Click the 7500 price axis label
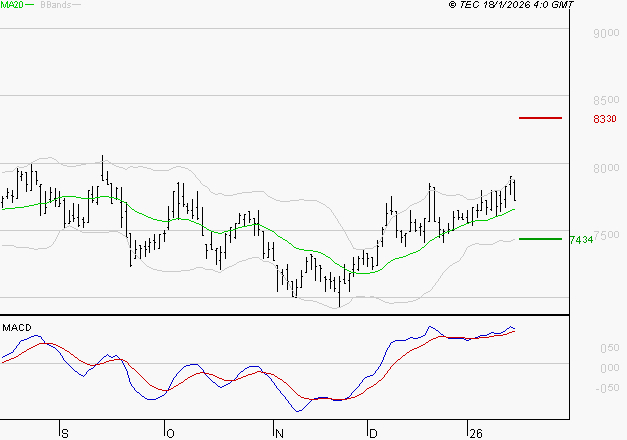This screenshot has height=440, width=627. [x=606, y=235]
